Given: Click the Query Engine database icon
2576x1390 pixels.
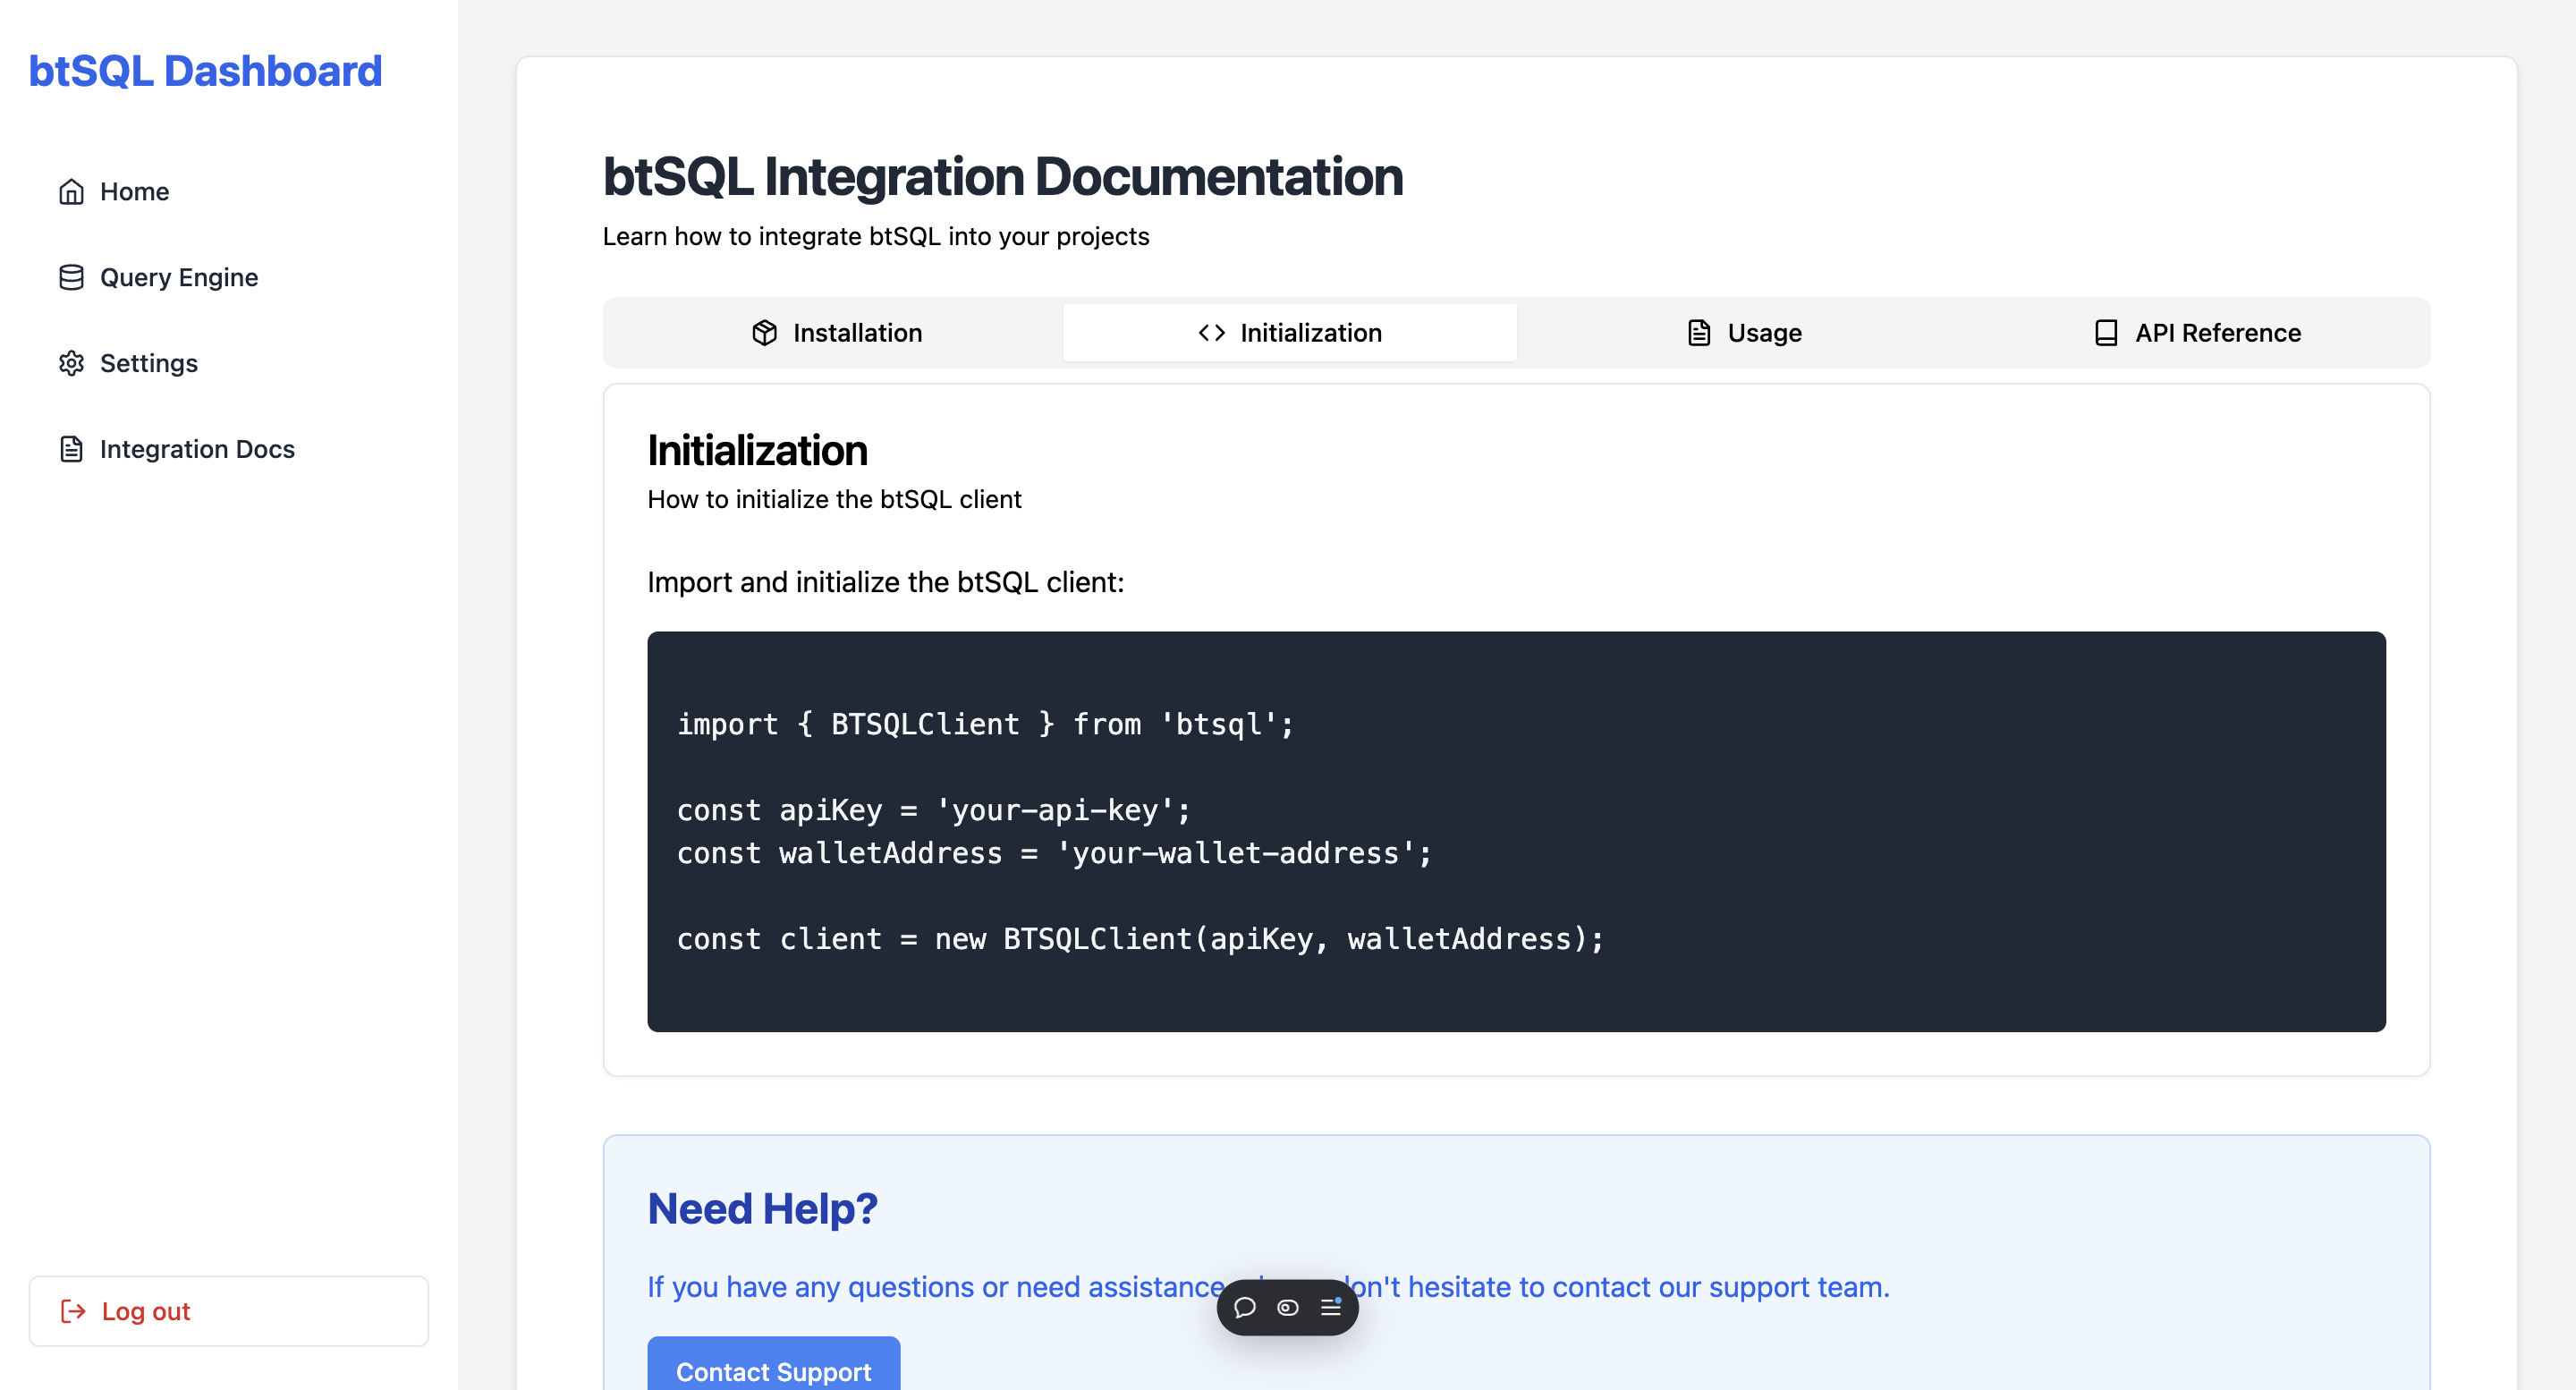Looking at the screenshot, I should coord(71,277).
